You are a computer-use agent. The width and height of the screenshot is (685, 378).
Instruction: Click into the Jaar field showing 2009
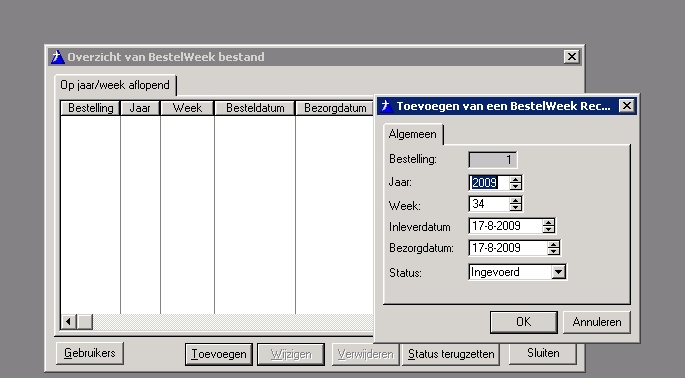(x=489, y=183)
